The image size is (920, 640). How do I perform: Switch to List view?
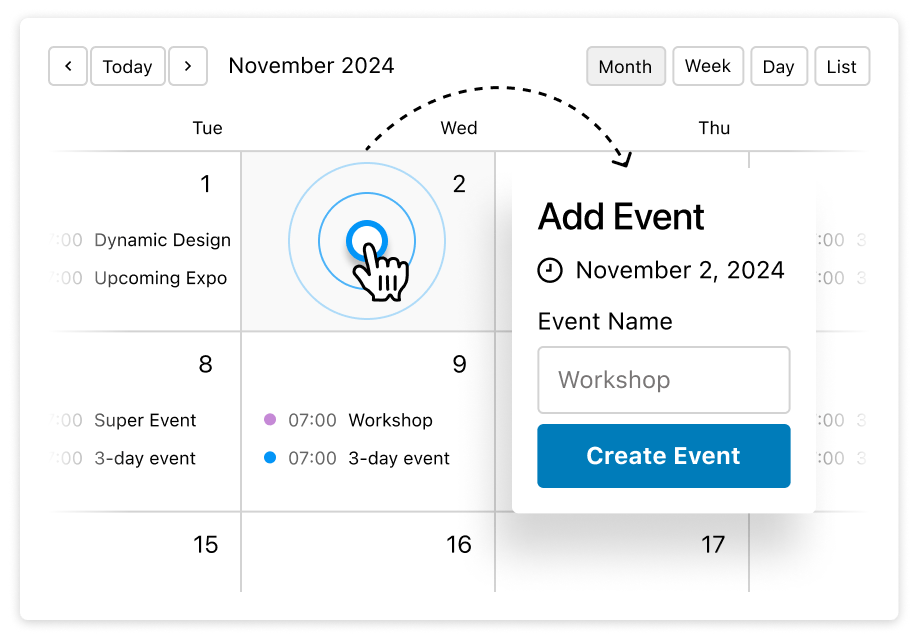tap(842, 66)
